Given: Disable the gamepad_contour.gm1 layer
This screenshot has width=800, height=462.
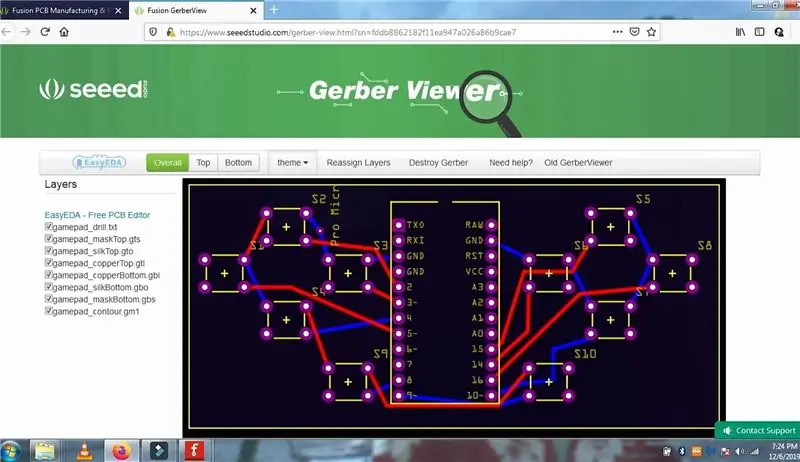Looking at the screenshot, I should (x=48, y=311).
